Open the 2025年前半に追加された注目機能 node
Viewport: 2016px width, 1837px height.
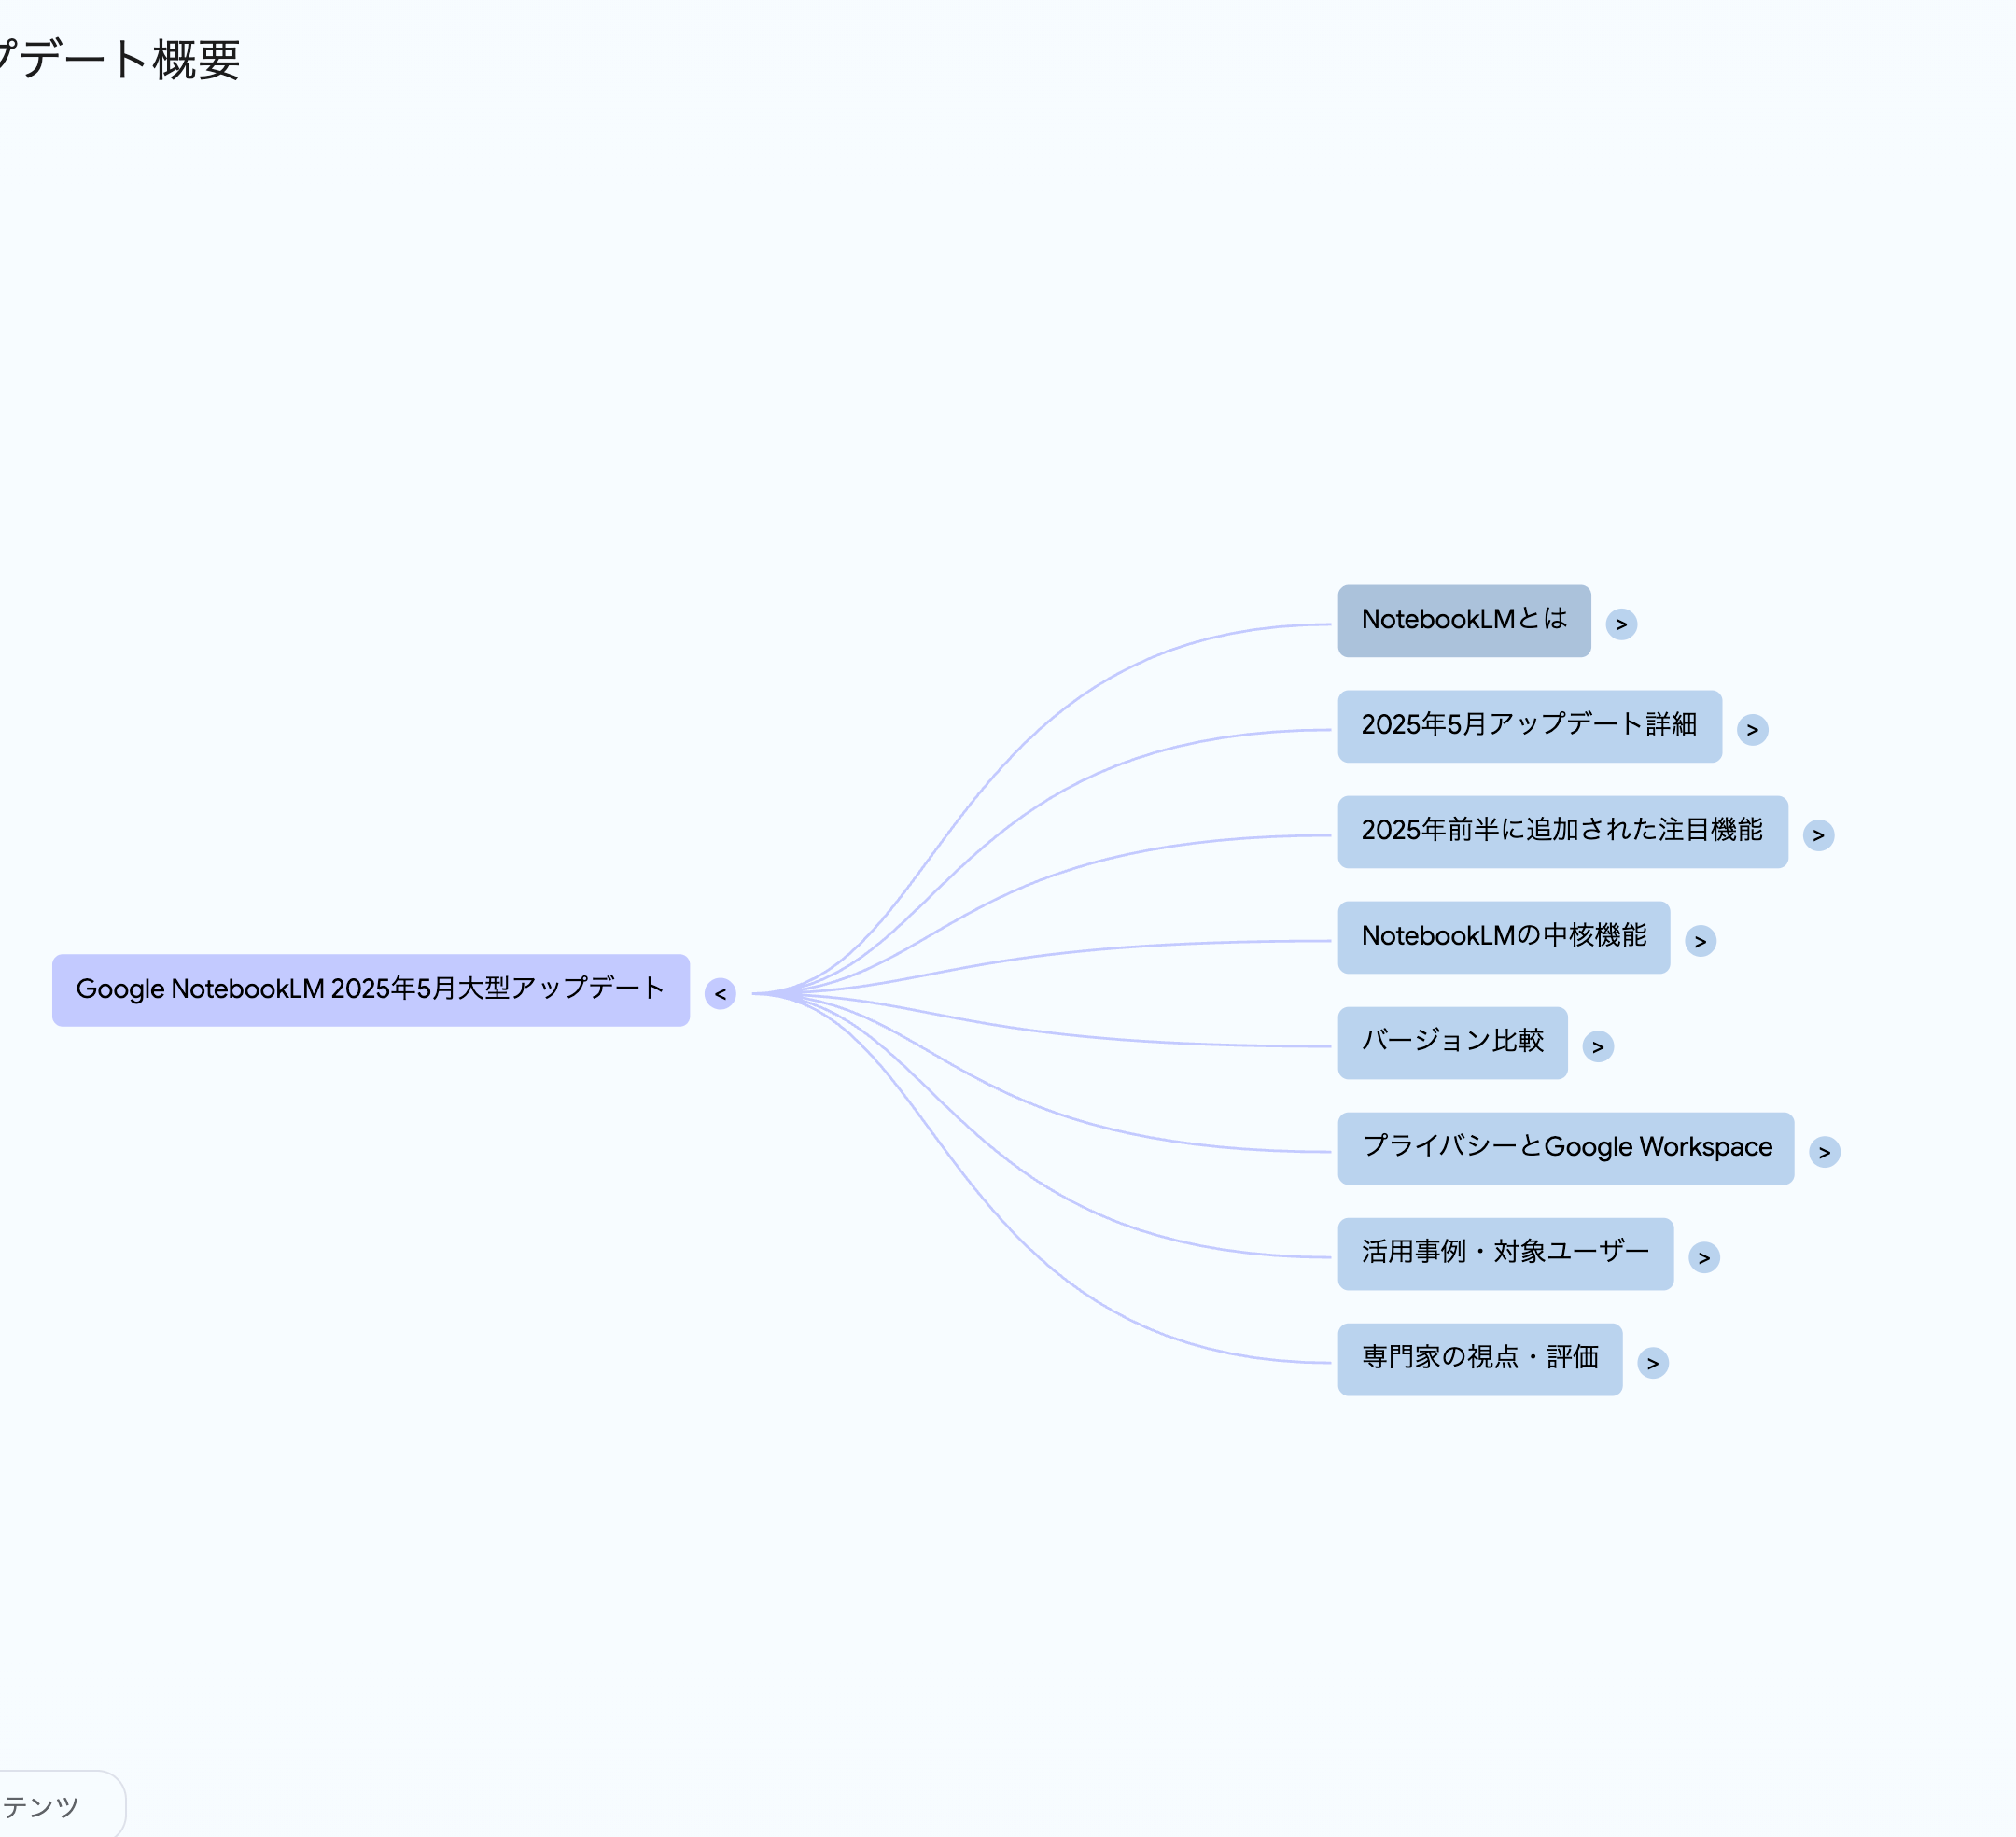pos(1562,832)
